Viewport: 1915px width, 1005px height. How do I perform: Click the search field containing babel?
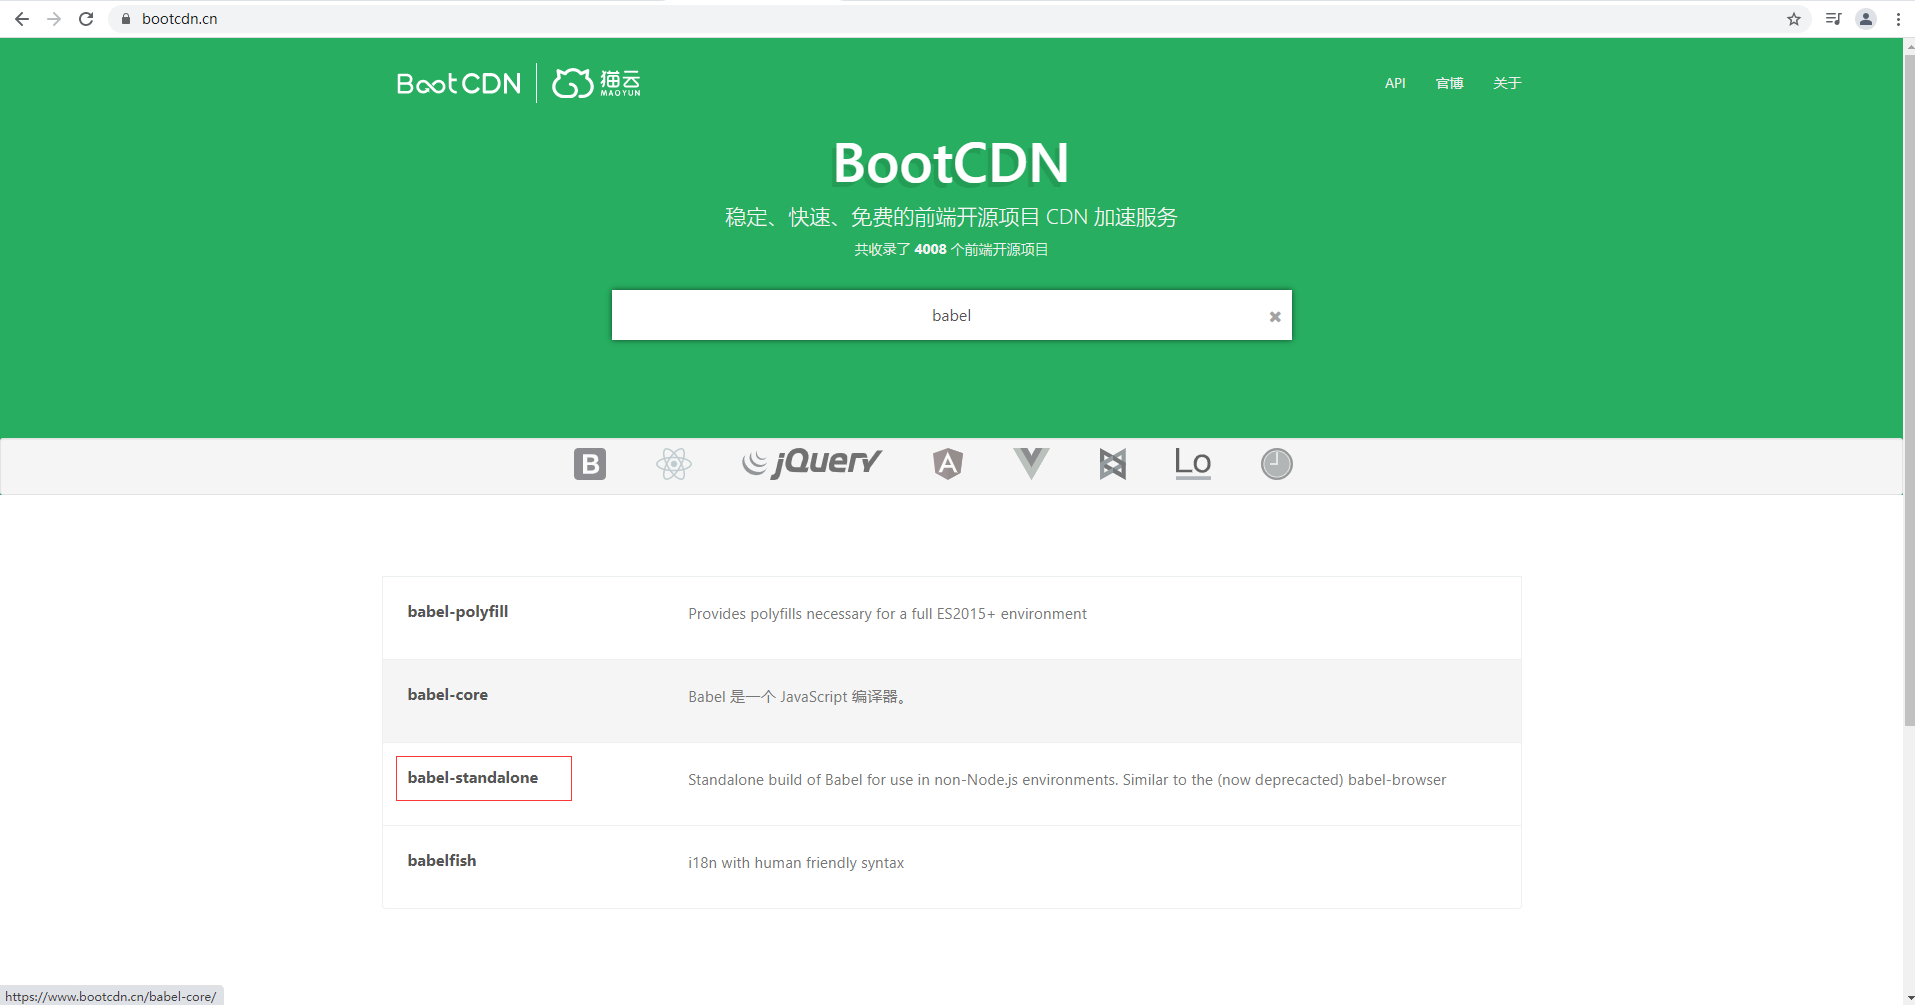point(951,315)
